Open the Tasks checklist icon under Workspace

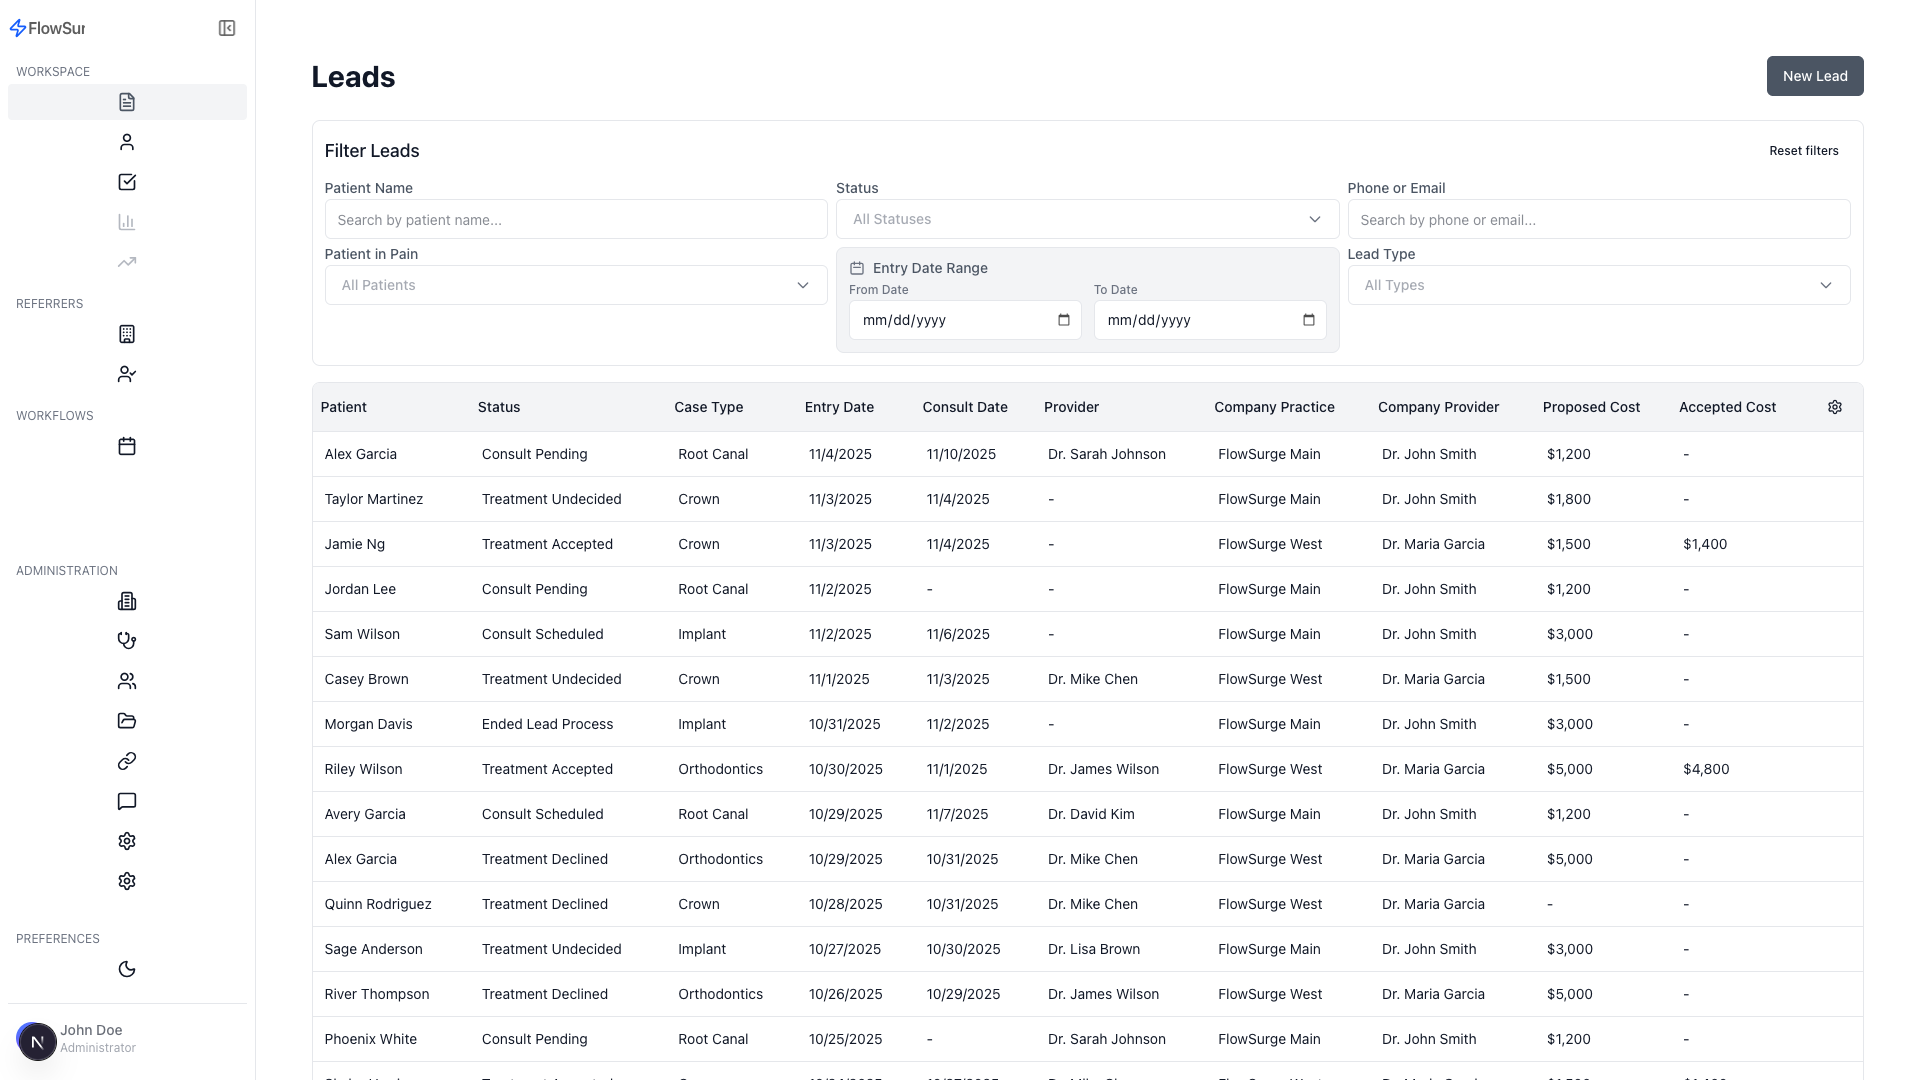tap(126, 182)
